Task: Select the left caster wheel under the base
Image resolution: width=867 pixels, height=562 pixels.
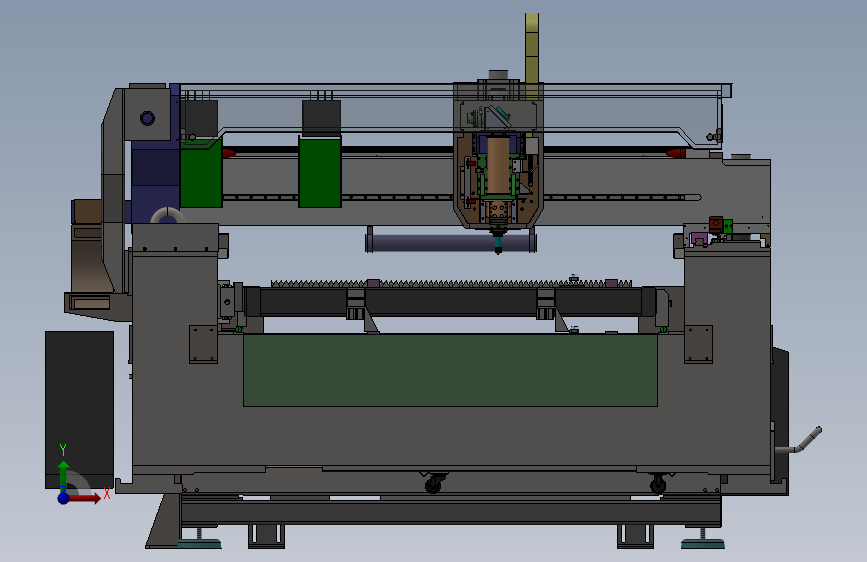Action: [x=434, y=485]
